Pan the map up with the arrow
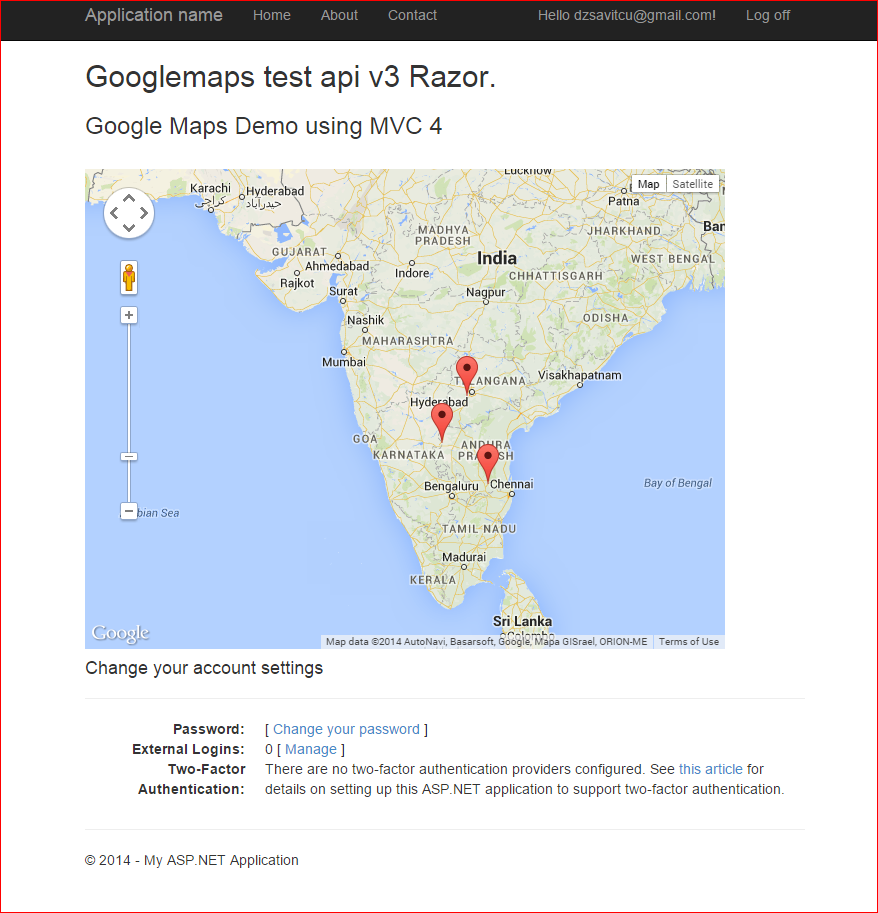Screen dimensions: 878x913 (x=129, y=199)
